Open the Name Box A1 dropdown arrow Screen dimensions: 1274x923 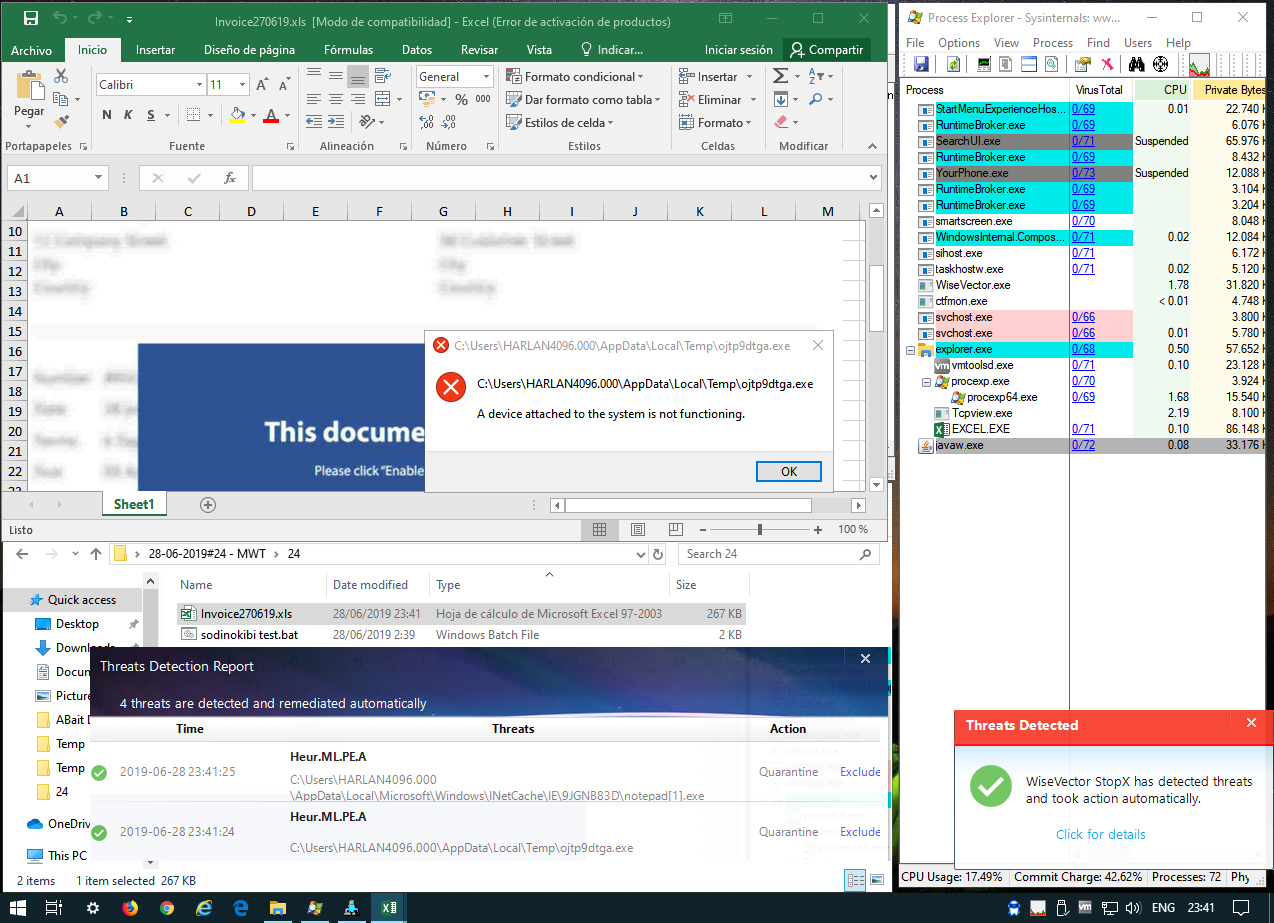(99, 178)
